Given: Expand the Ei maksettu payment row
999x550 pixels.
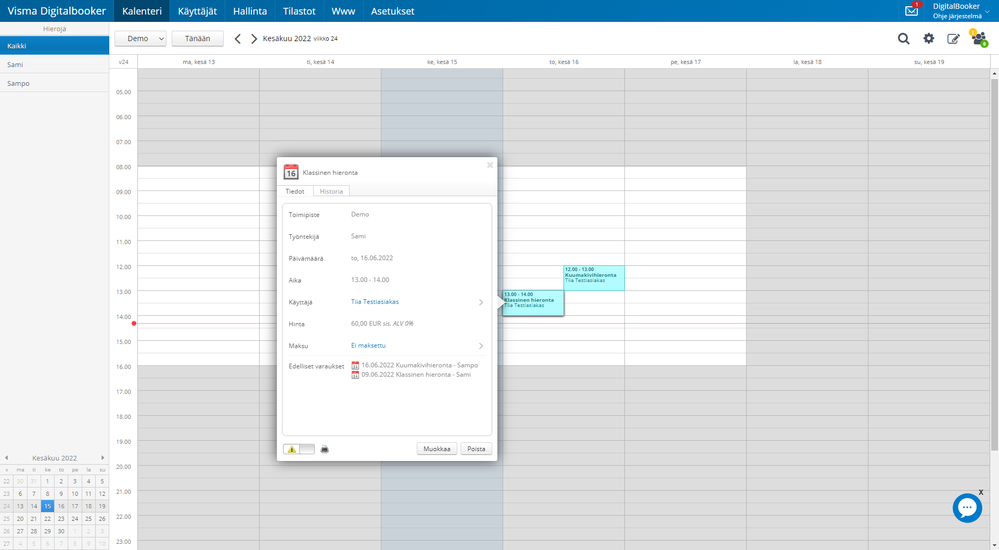Looking at the screenshot, I should 387,345.
